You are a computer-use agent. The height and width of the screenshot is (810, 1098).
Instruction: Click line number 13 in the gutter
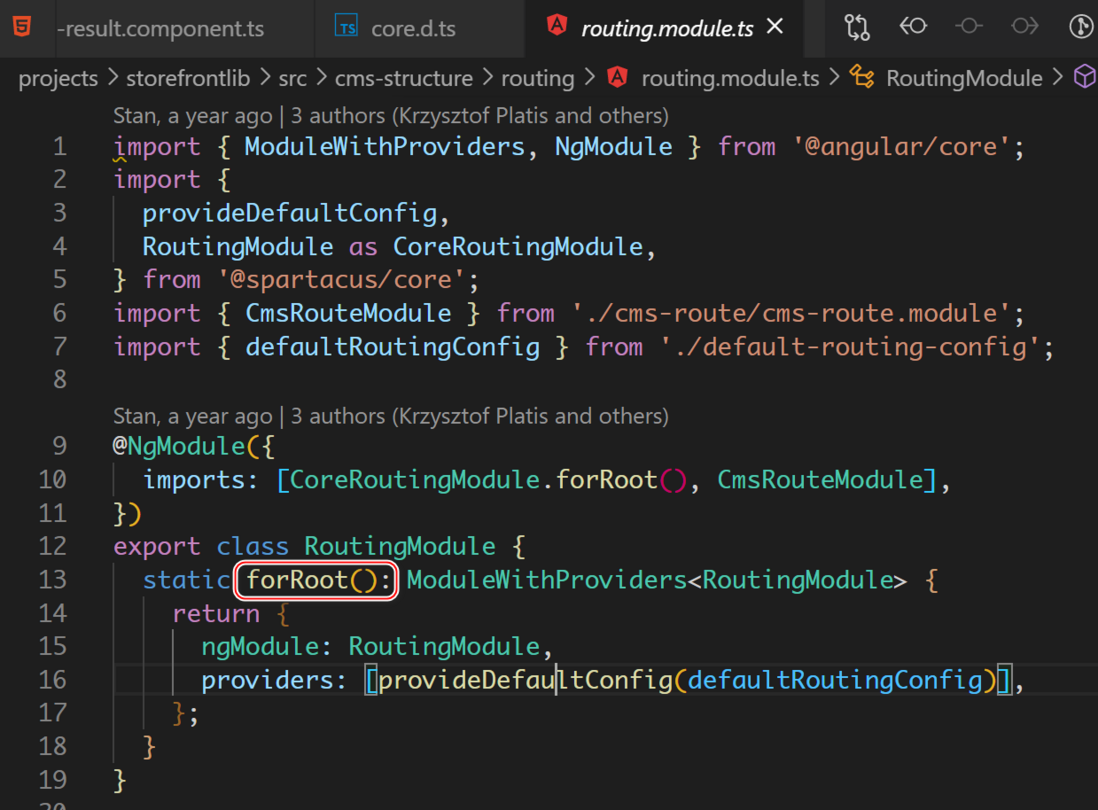click(53, 580)
